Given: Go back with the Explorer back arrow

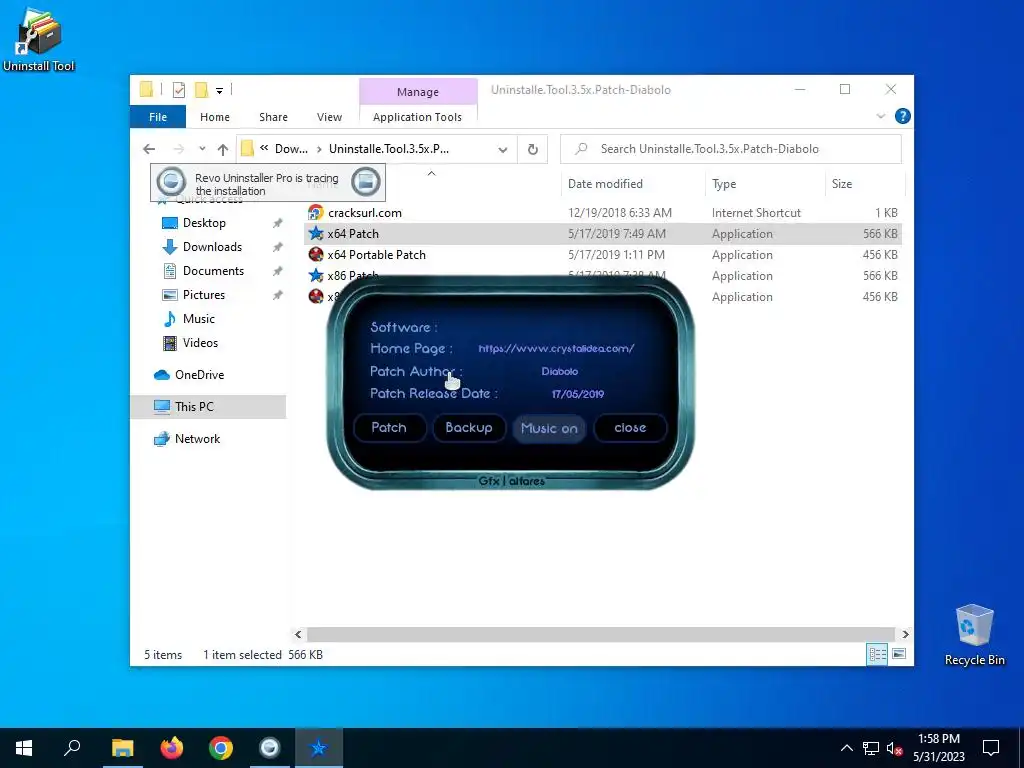Looking at the screenshot, I should point(149,149).
